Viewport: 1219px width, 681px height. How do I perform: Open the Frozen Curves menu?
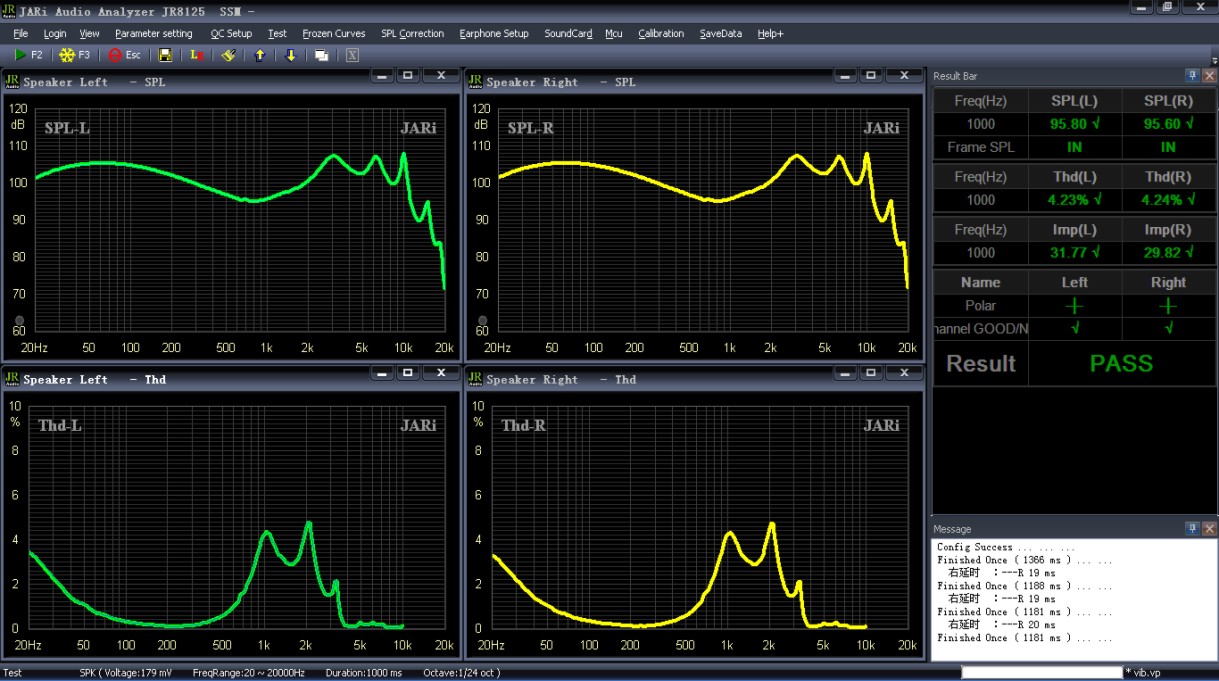click(333, 33)
